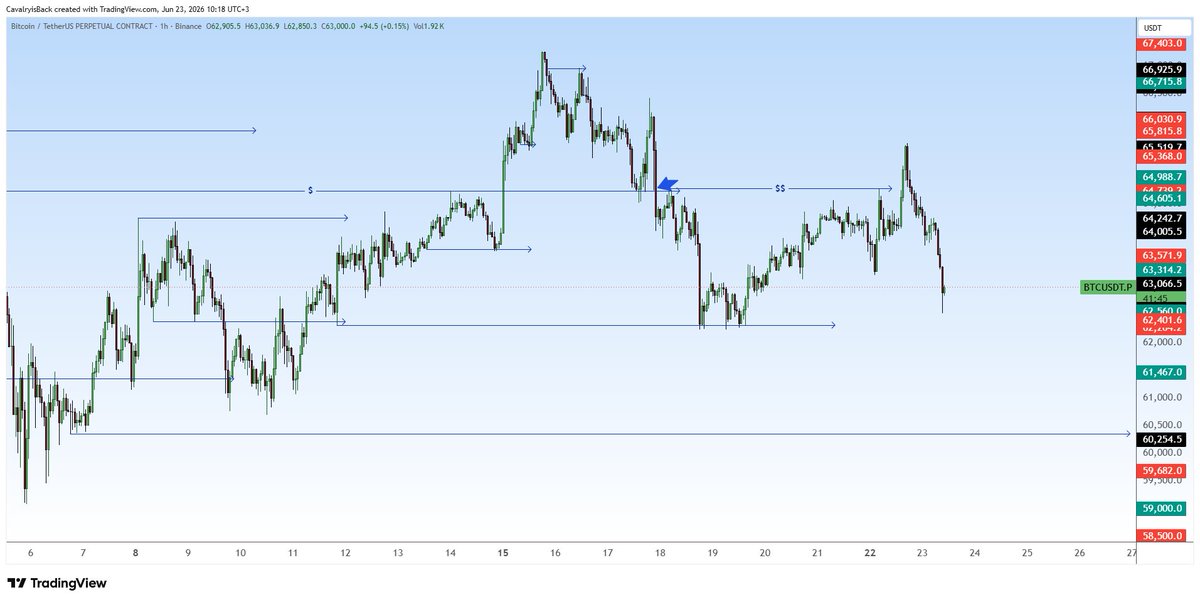Select the 64,605.1 green price label
Viewport: 1200px width, 602px height.
(x=1163, y=198)
